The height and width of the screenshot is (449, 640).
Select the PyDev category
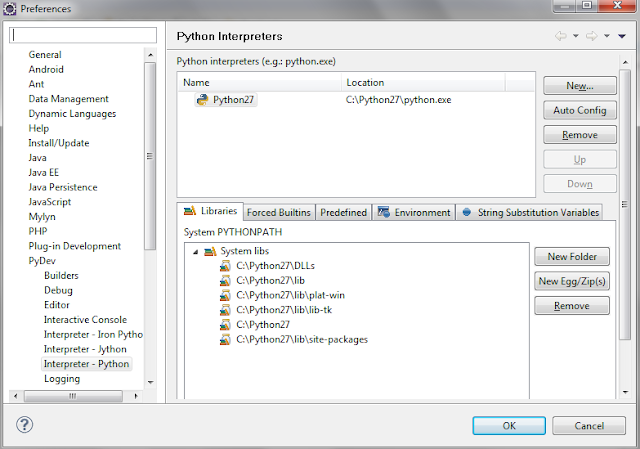(42, 260)
